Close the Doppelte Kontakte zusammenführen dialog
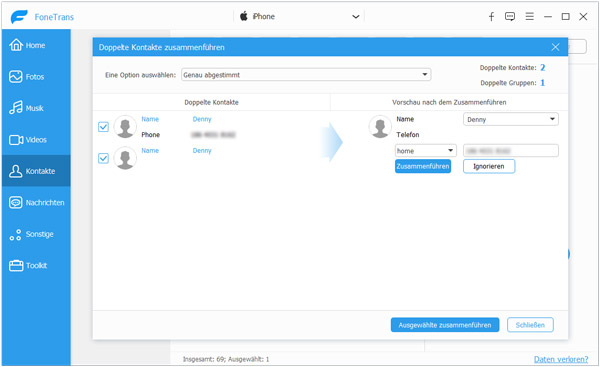The width and height of the screenshot is (600, 367). [x=555, y=47]
